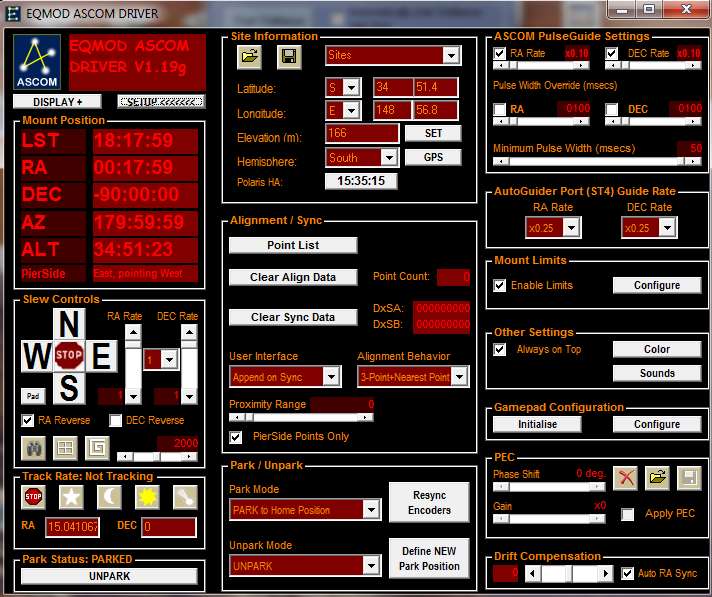712x597 pixels.
Task: Click the Elevation input field
Action: [x=362, y=133]
